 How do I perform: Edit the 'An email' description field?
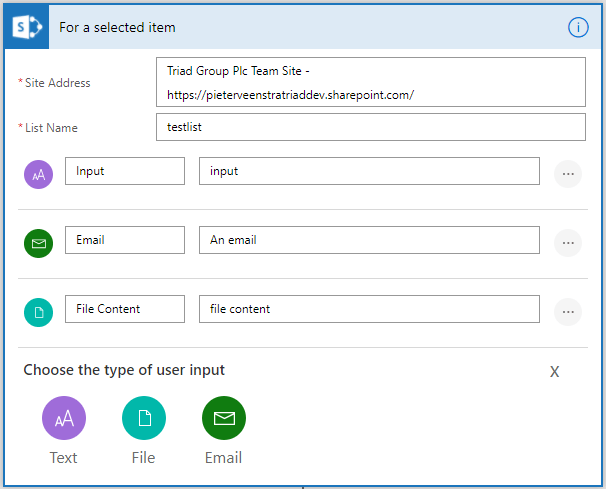(369, 240)
